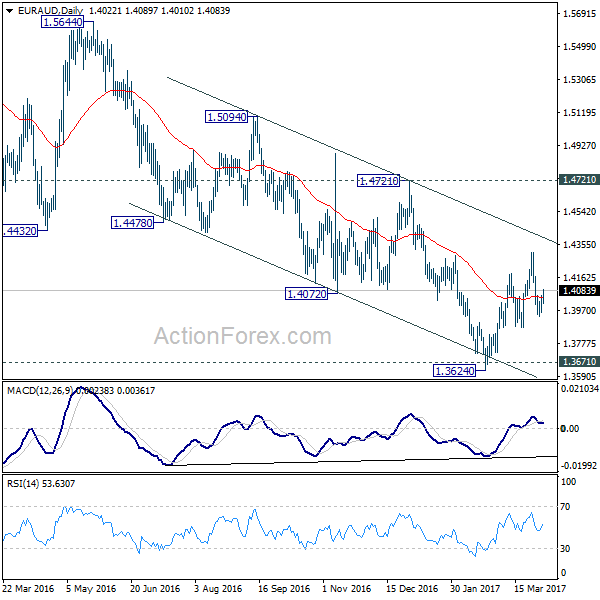Select the .44320 price label
Viewport: 600px width, 600px height.
point(20,231)
